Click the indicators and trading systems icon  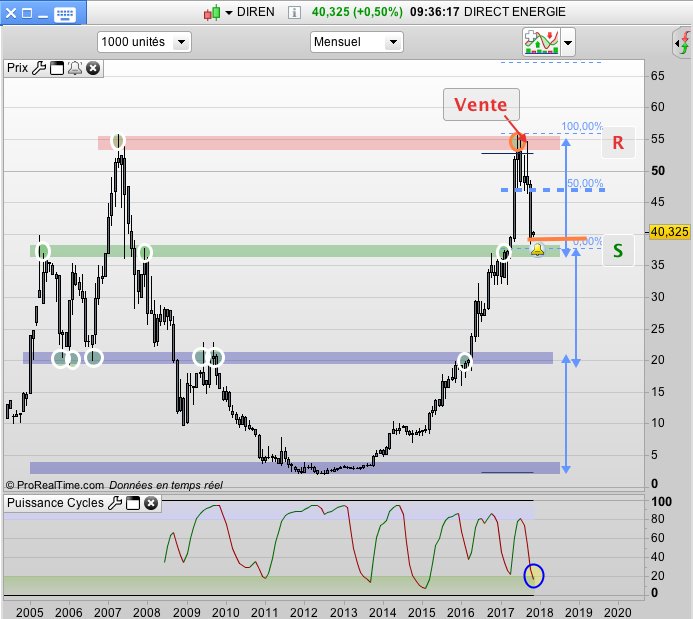click(541, 42)
